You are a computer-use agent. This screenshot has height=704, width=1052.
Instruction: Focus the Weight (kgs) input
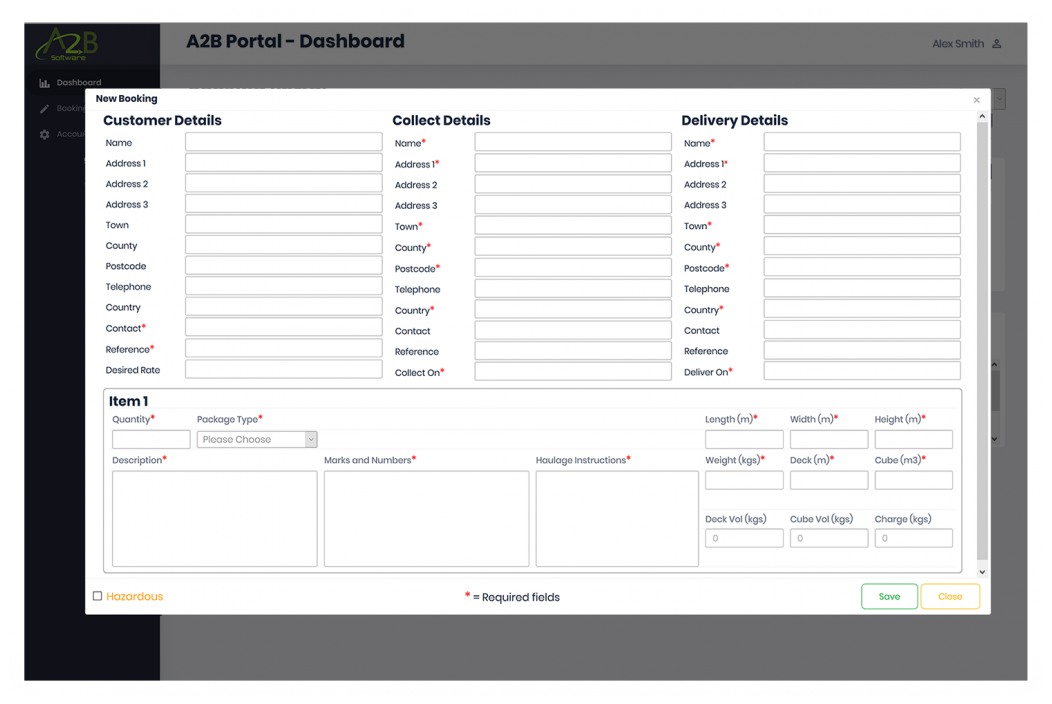(743, 480)
